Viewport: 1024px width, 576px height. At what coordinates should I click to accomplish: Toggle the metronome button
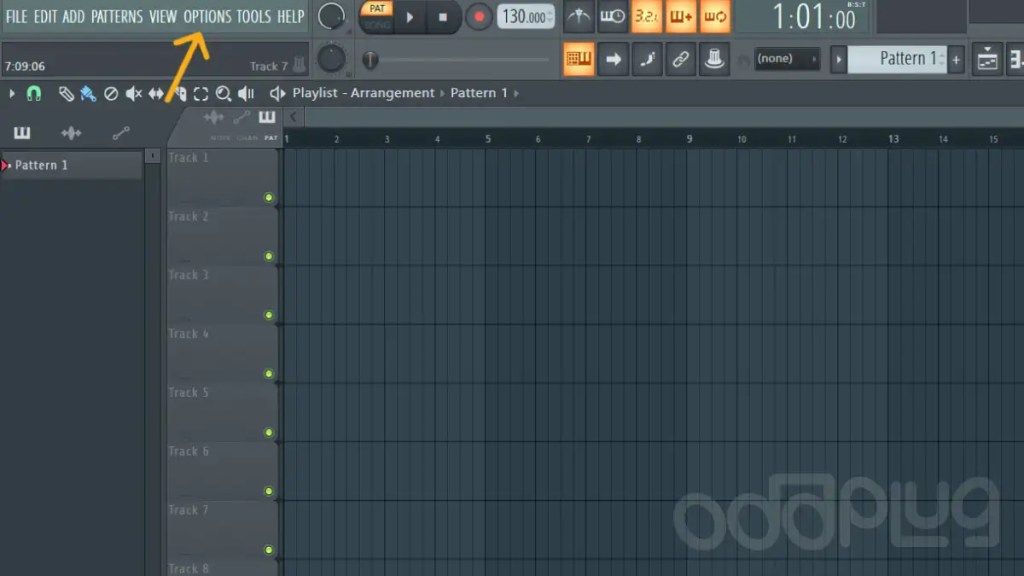tap(579, 16)
